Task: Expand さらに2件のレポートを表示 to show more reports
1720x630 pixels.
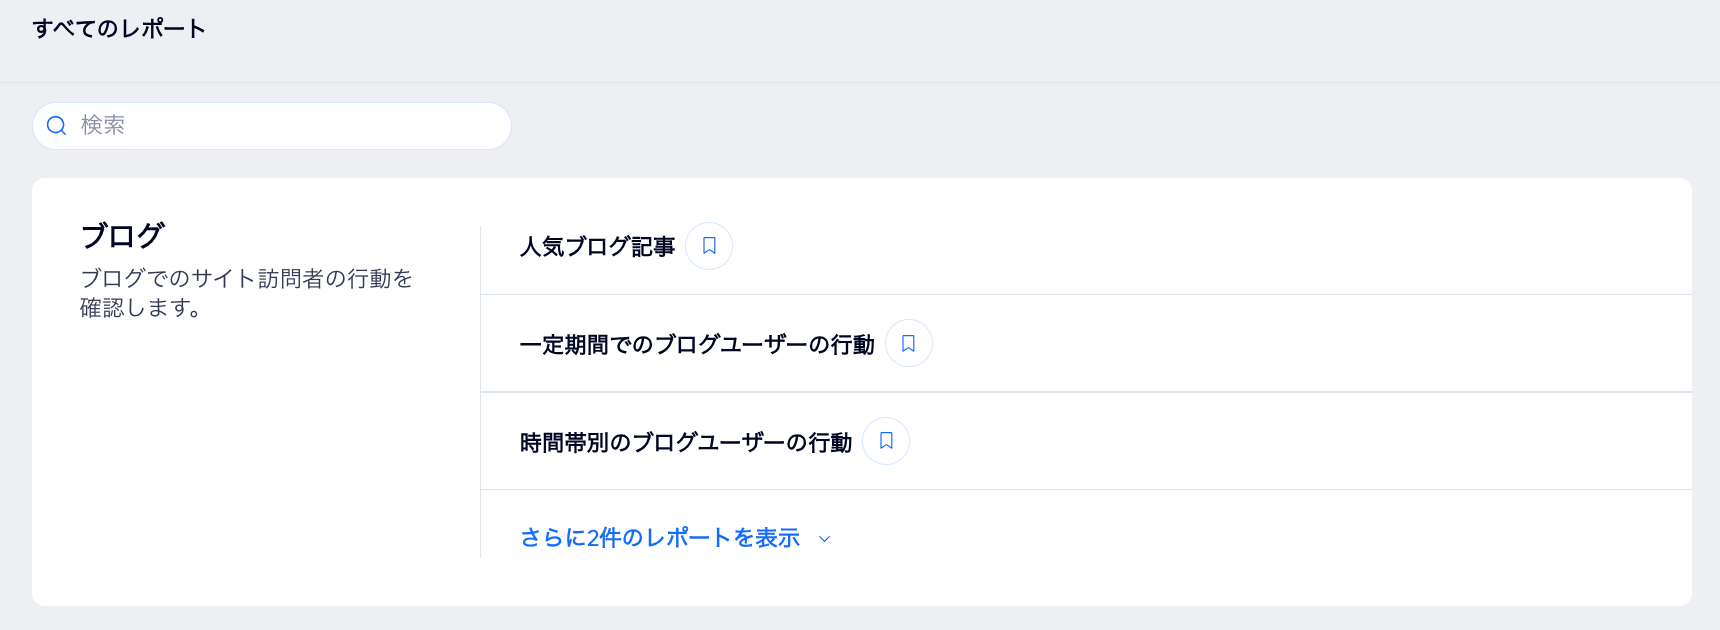Action: 659,537
